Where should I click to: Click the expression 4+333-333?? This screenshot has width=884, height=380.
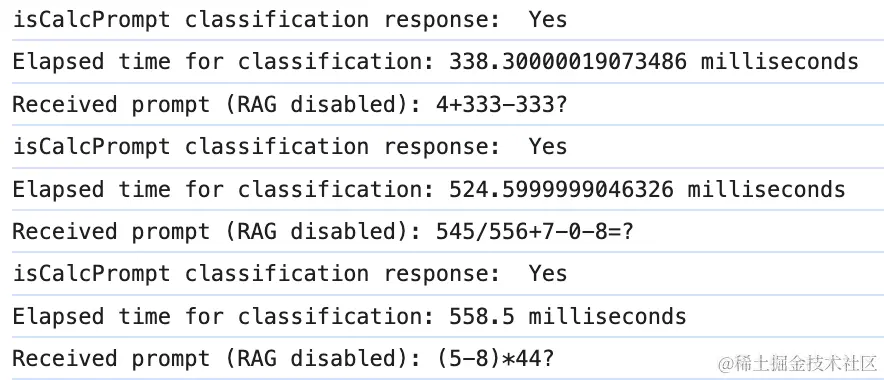point(501,104)
